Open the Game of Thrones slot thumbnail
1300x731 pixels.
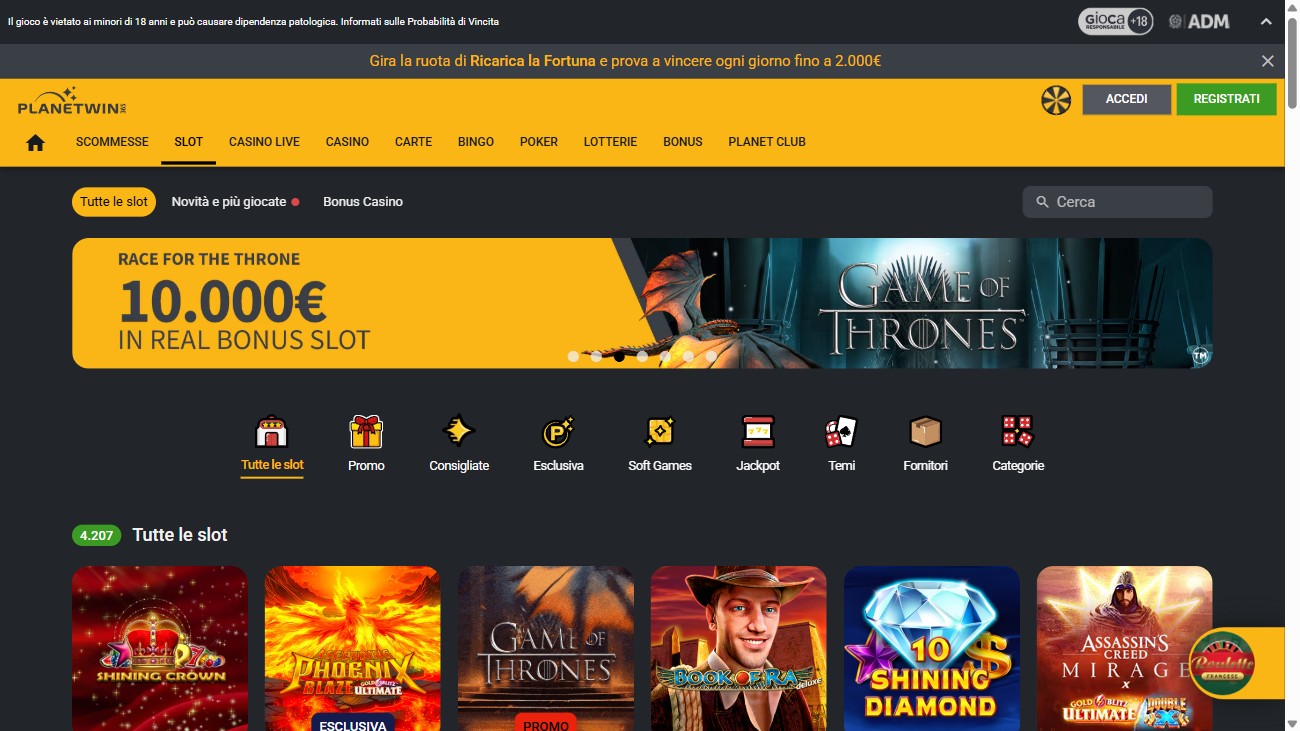[546, 648]
